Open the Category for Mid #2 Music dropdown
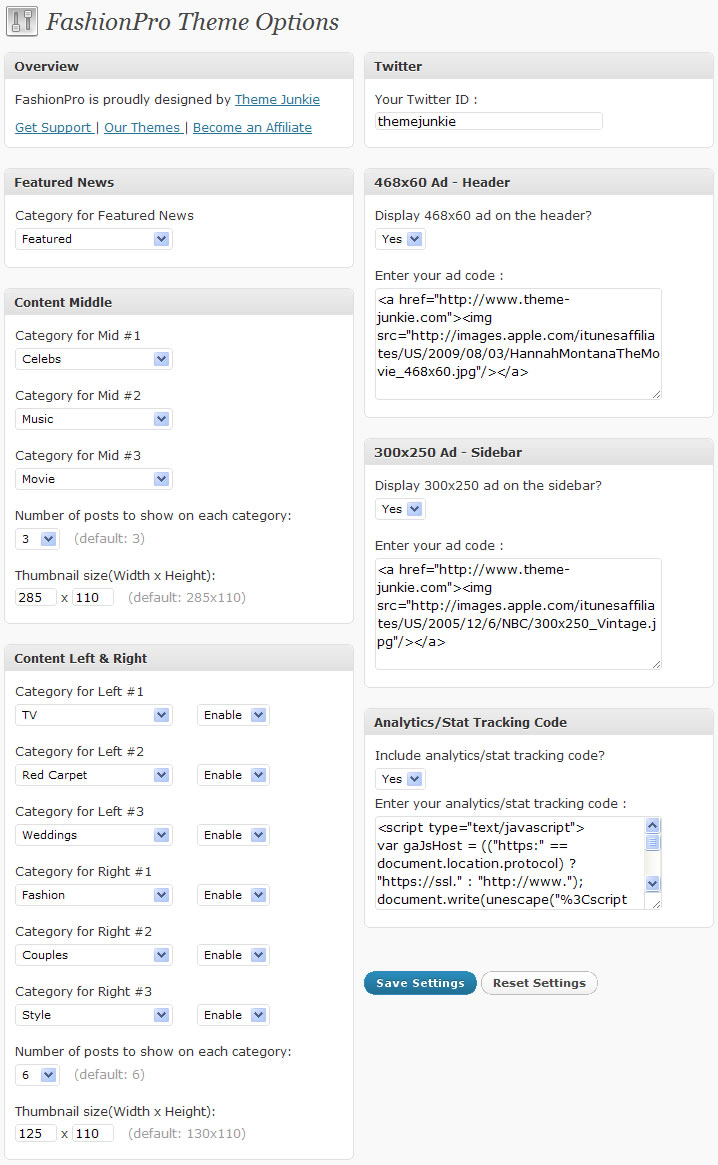 tap(94, 419)
